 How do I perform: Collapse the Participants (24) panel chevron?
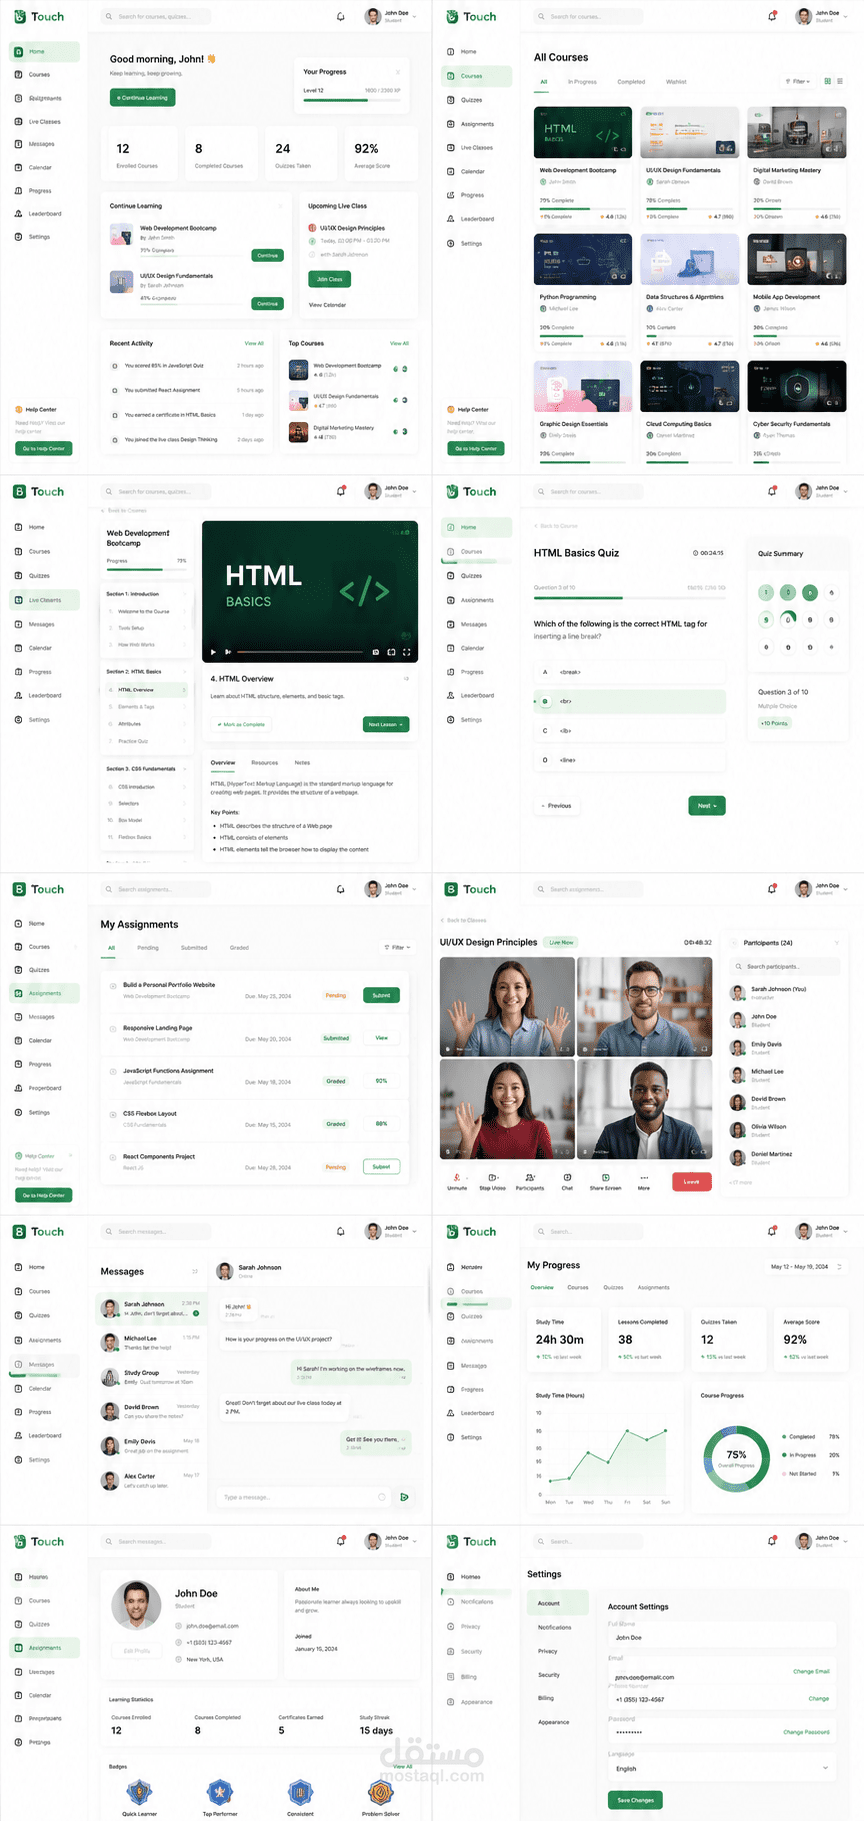point(837,943)
